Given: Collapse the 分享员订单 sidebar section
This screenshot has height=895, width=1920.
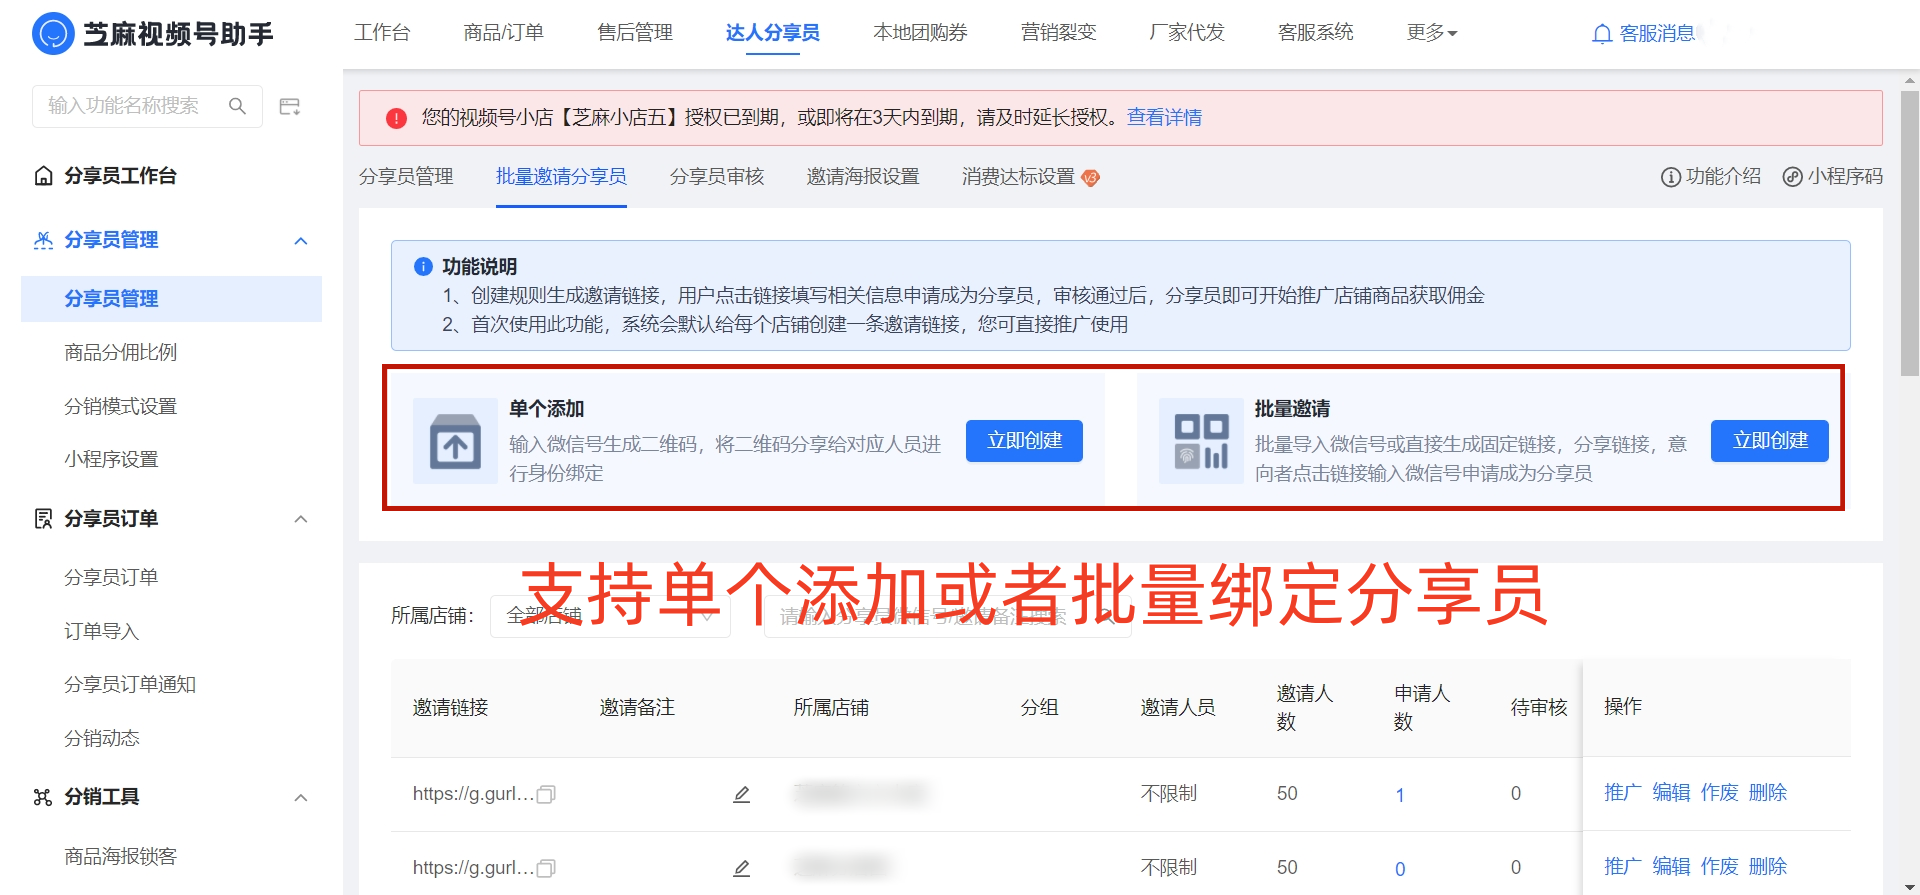Looking at the screenshot, I should click(x=301, y=519).
